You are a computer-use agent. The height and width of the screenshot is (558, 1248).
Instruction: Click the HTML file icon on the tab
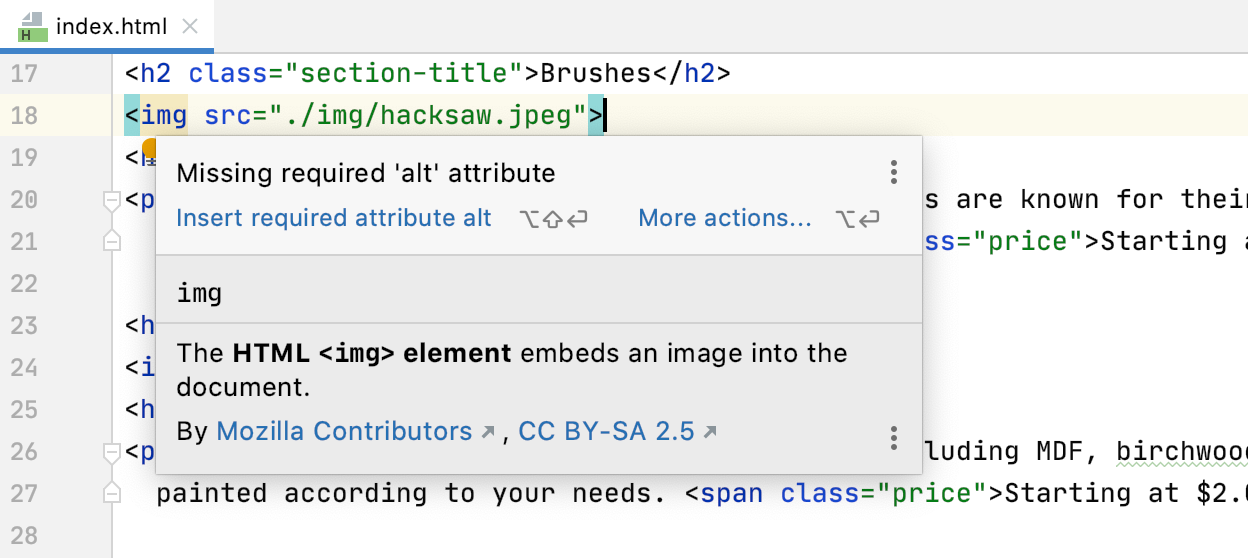(33, 27)
